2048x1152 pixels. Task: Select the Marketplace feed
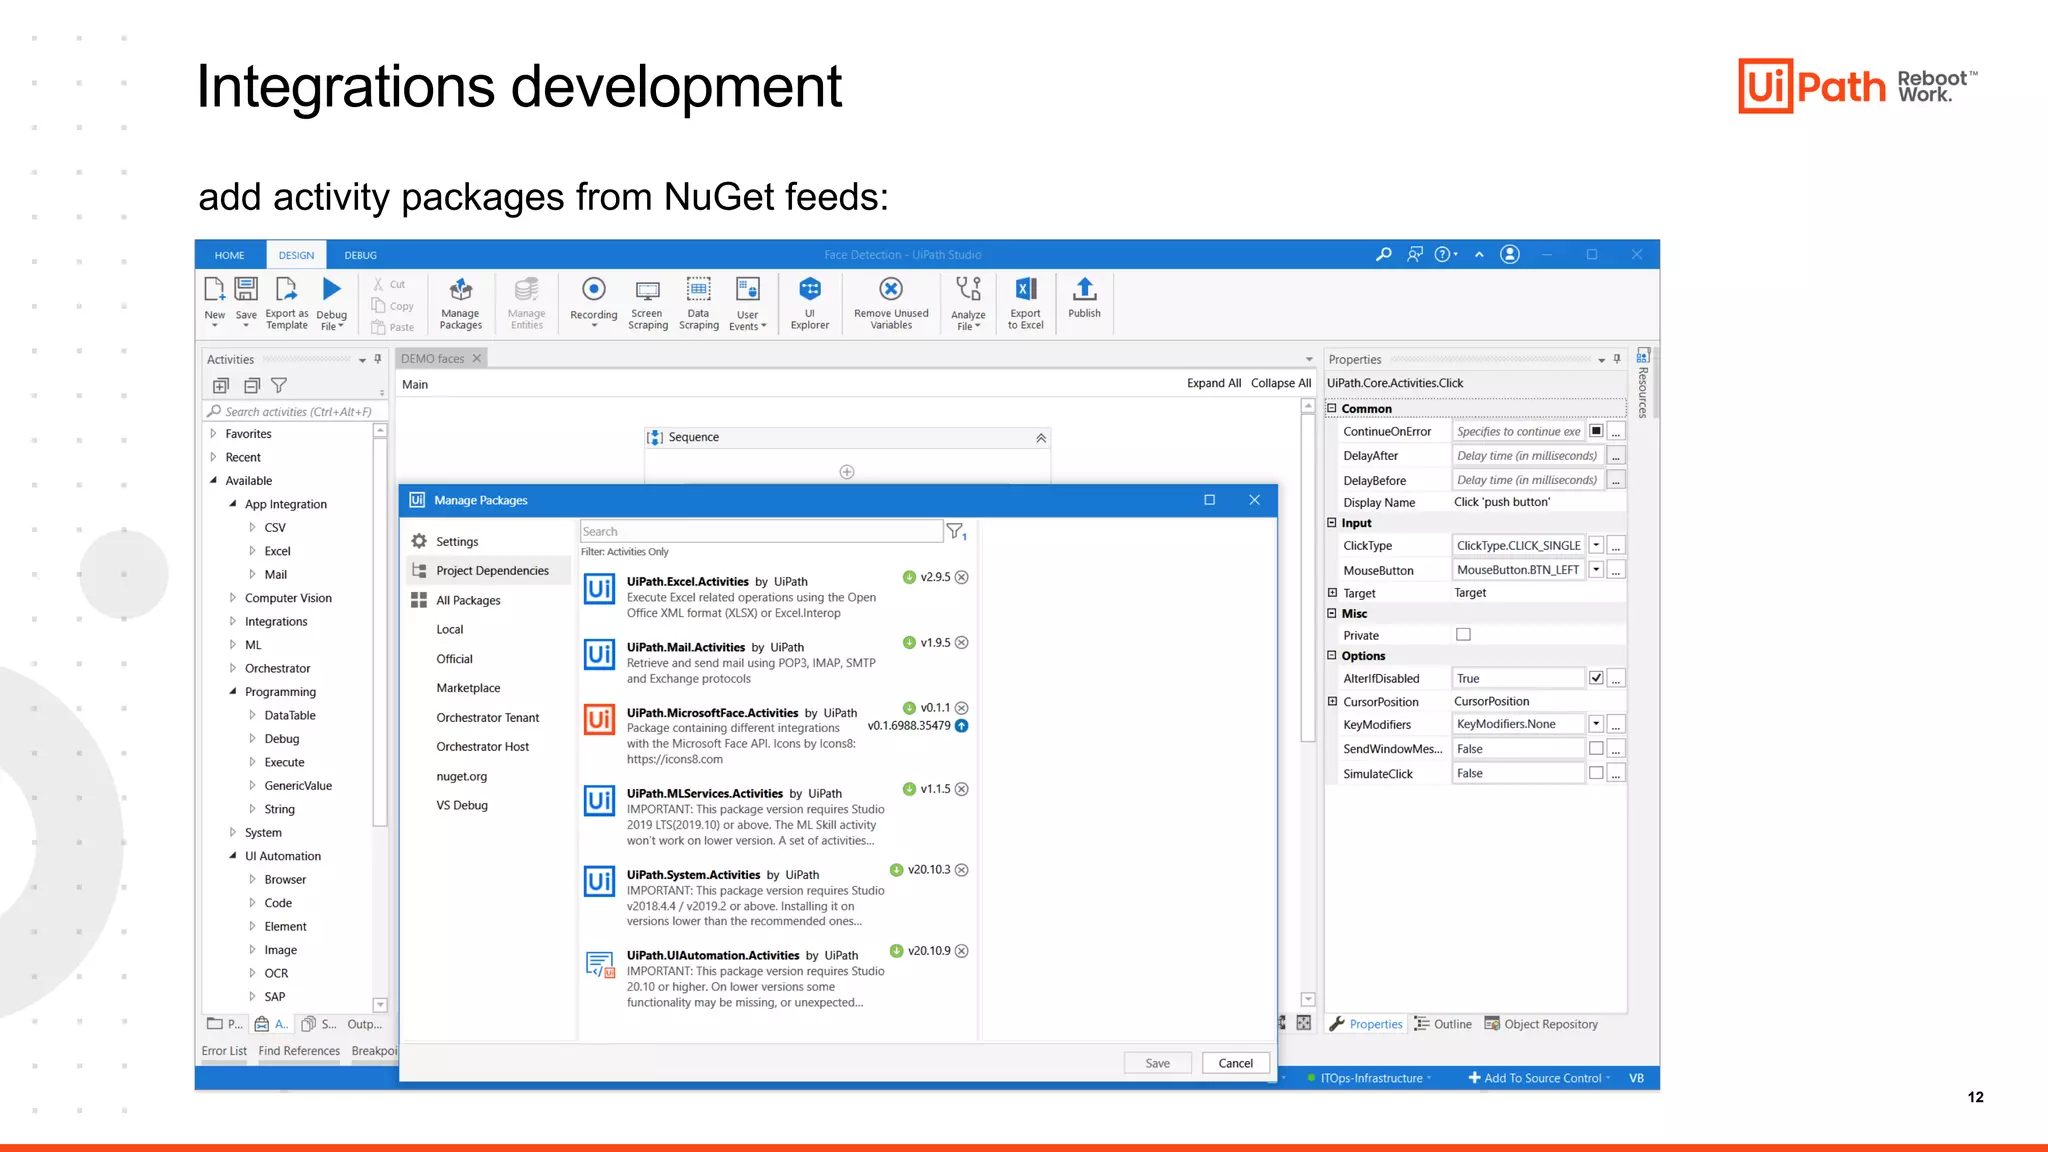coord(468,688)
